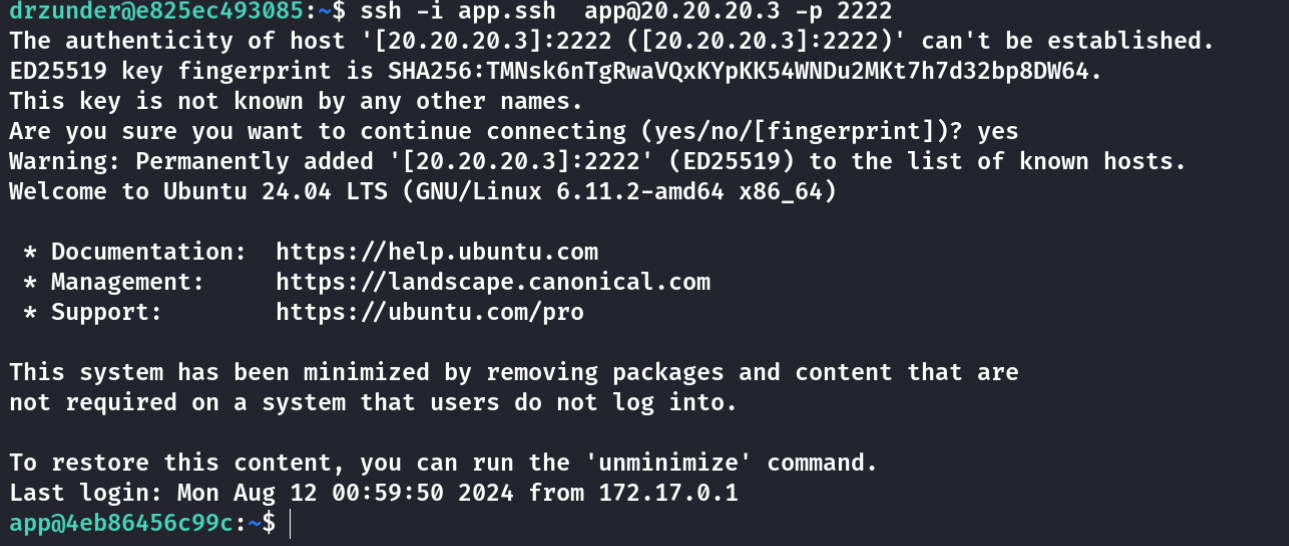Click the 'Mon Aug 12 00:59:50 2024' timestamp
The image size is (1289, 546).
click(x=346, y=493)
